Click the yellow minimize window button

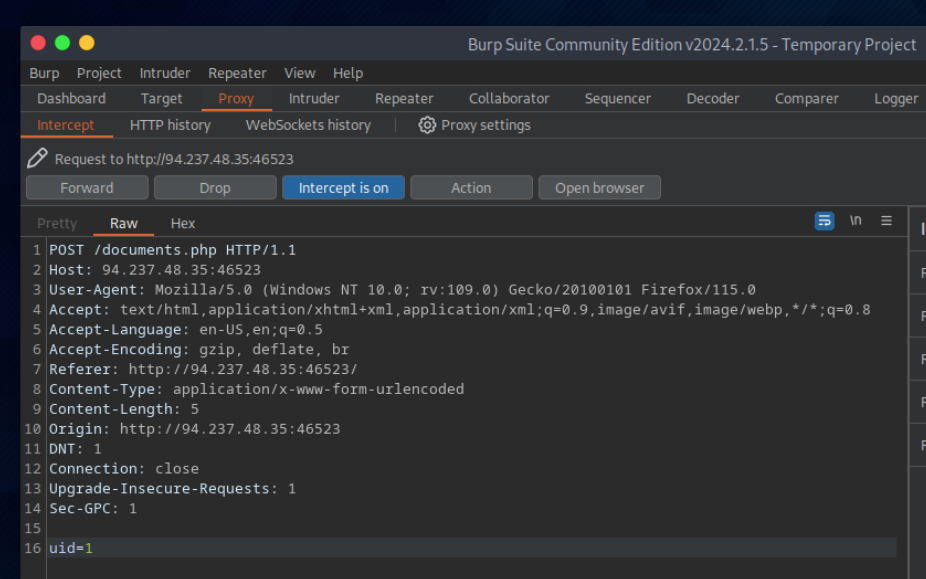pos(86,43)
